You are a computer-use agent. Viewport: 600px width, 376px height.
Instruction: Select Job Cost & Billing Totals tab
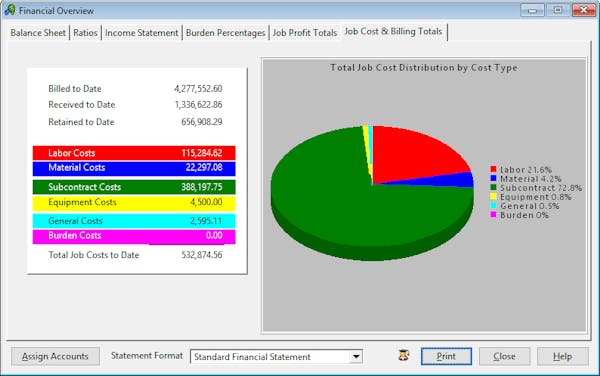click(393, 31)
